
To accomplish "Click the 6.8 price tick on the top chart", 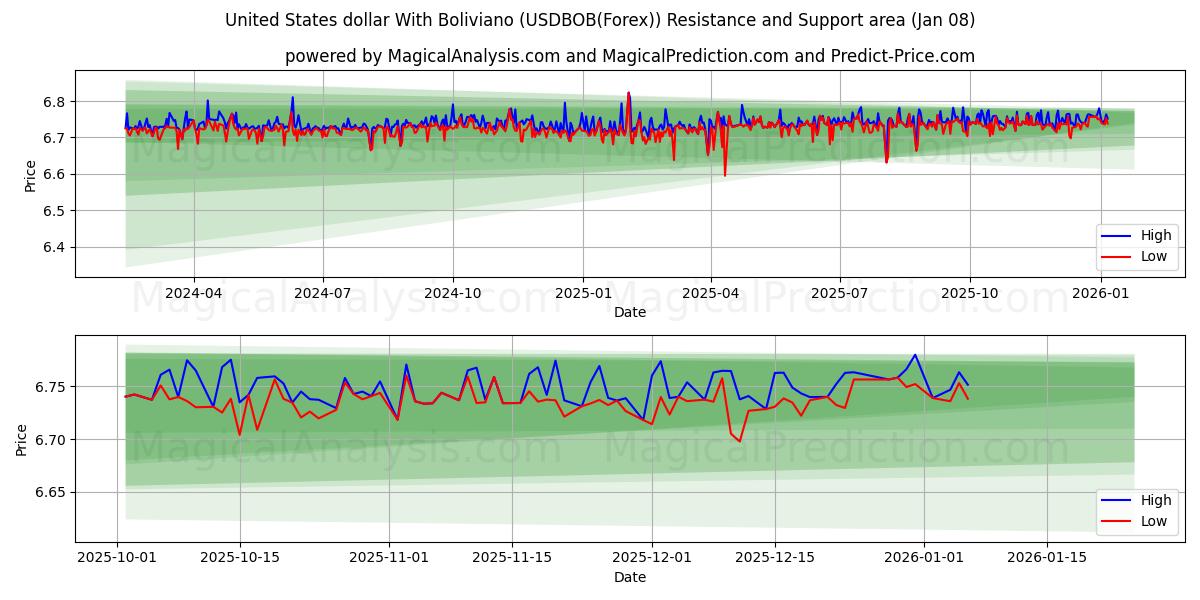I will [x=54, y=102].
